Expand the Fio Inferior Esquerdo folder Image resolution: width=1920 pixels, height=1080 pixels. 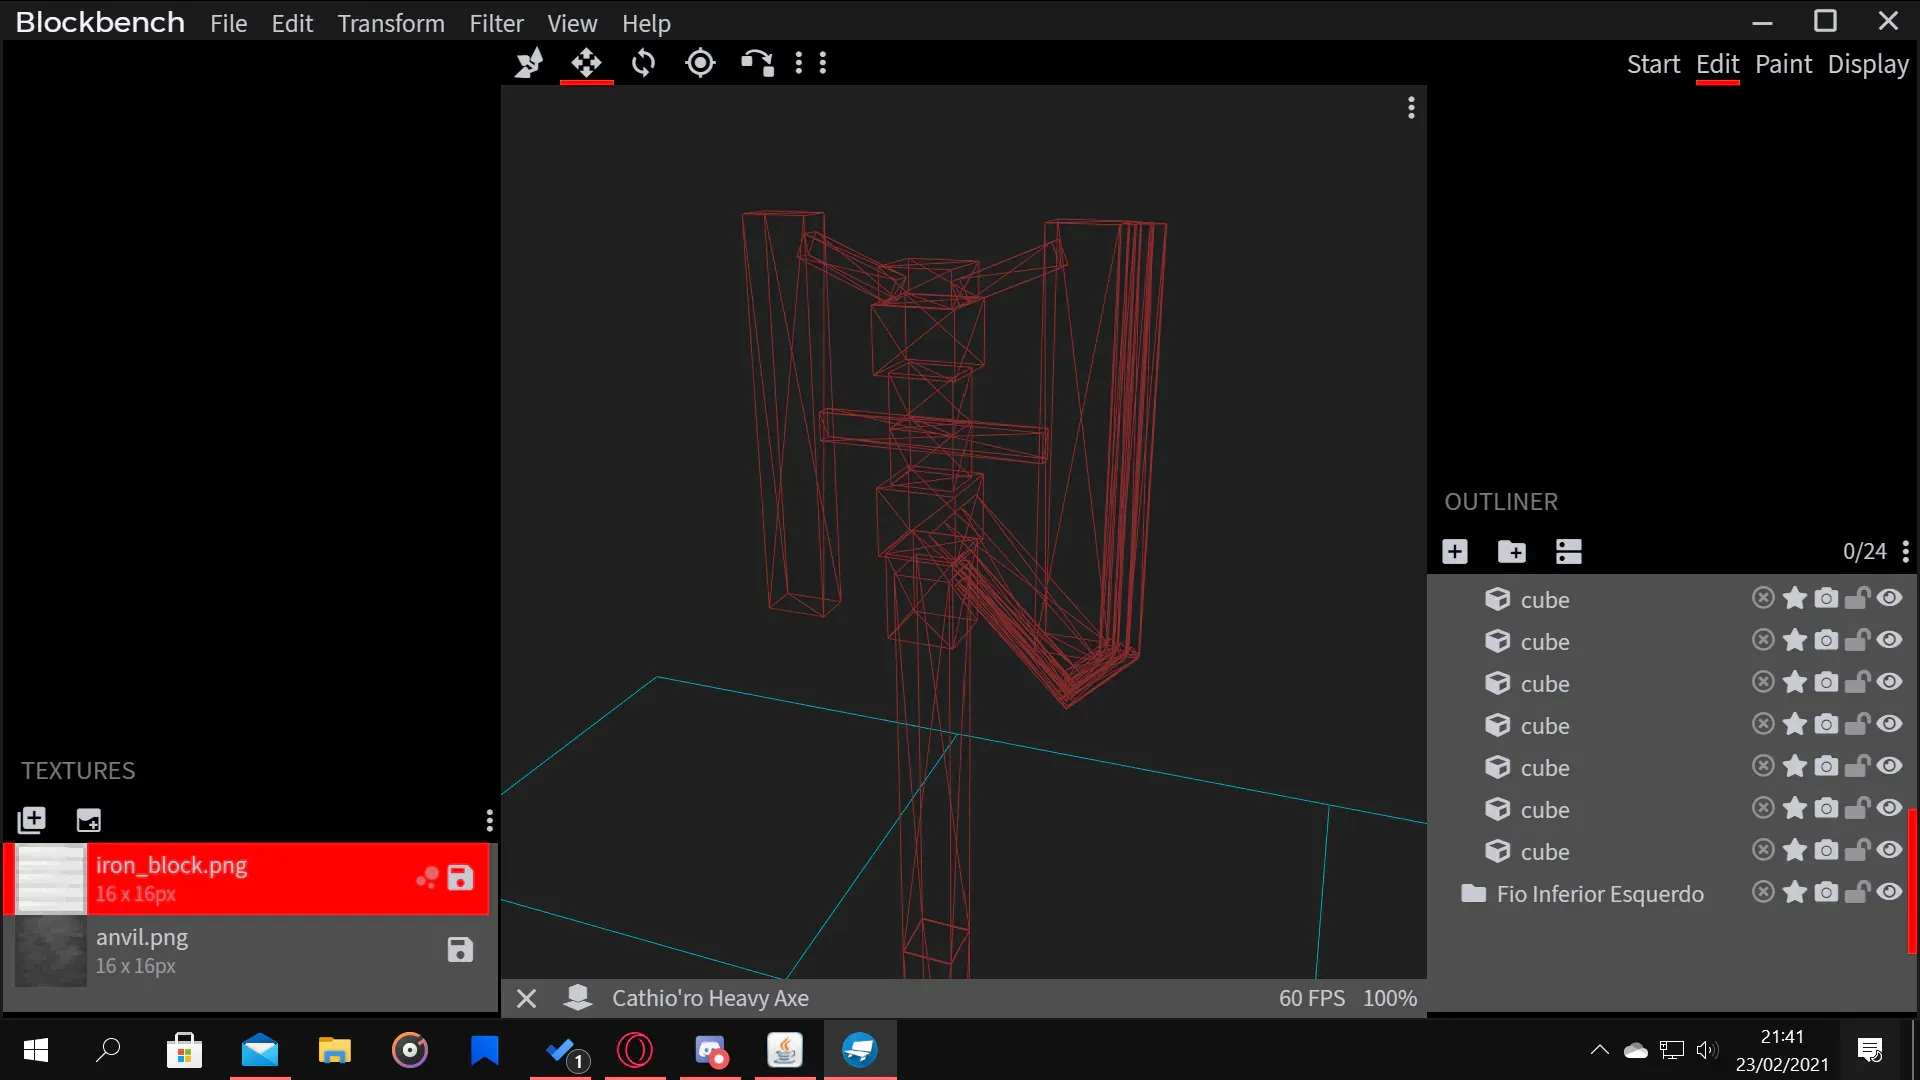point(1473,894)
